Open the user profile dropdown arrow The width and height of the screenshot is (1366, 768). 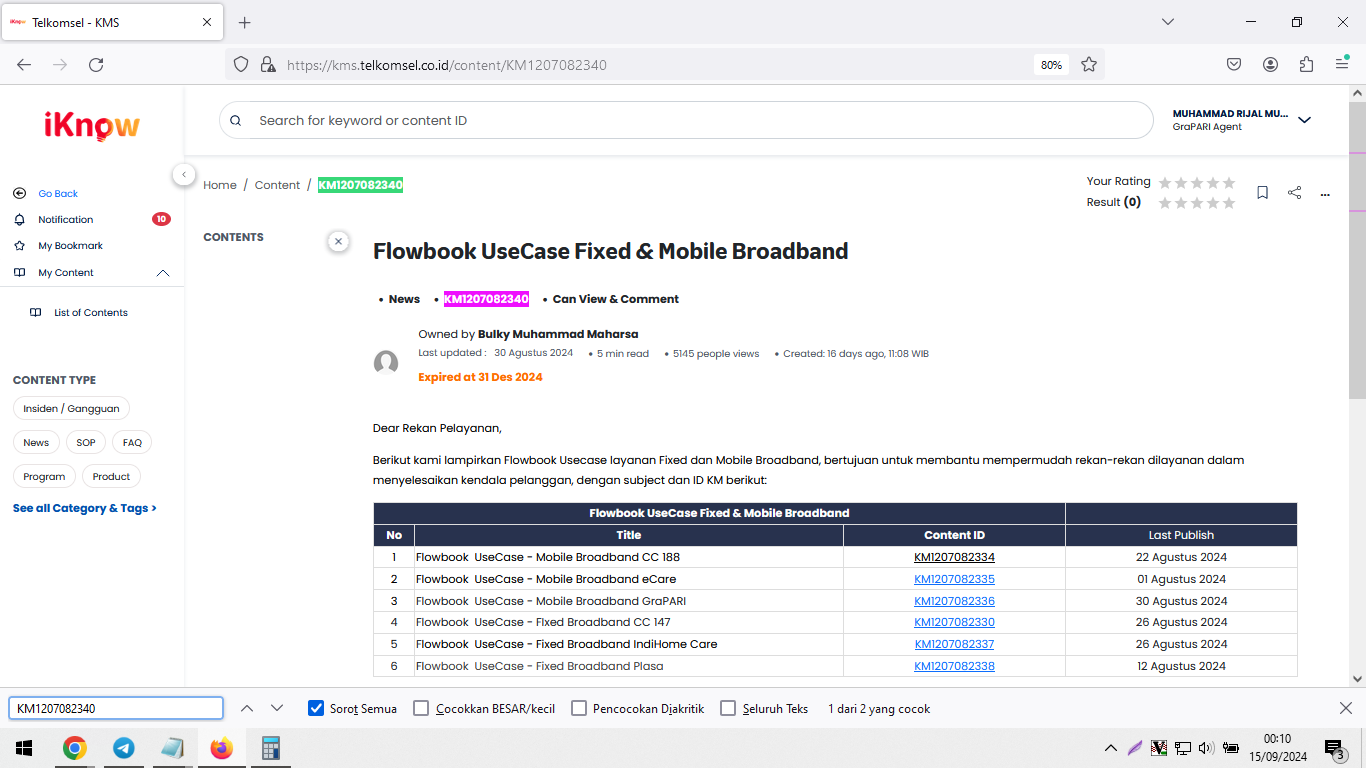pyautogui.click(x=1304, y=120)
